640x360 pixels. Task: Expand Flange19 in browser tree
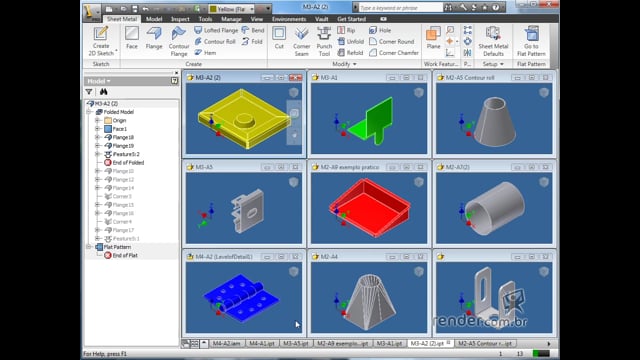click(97, 146)
